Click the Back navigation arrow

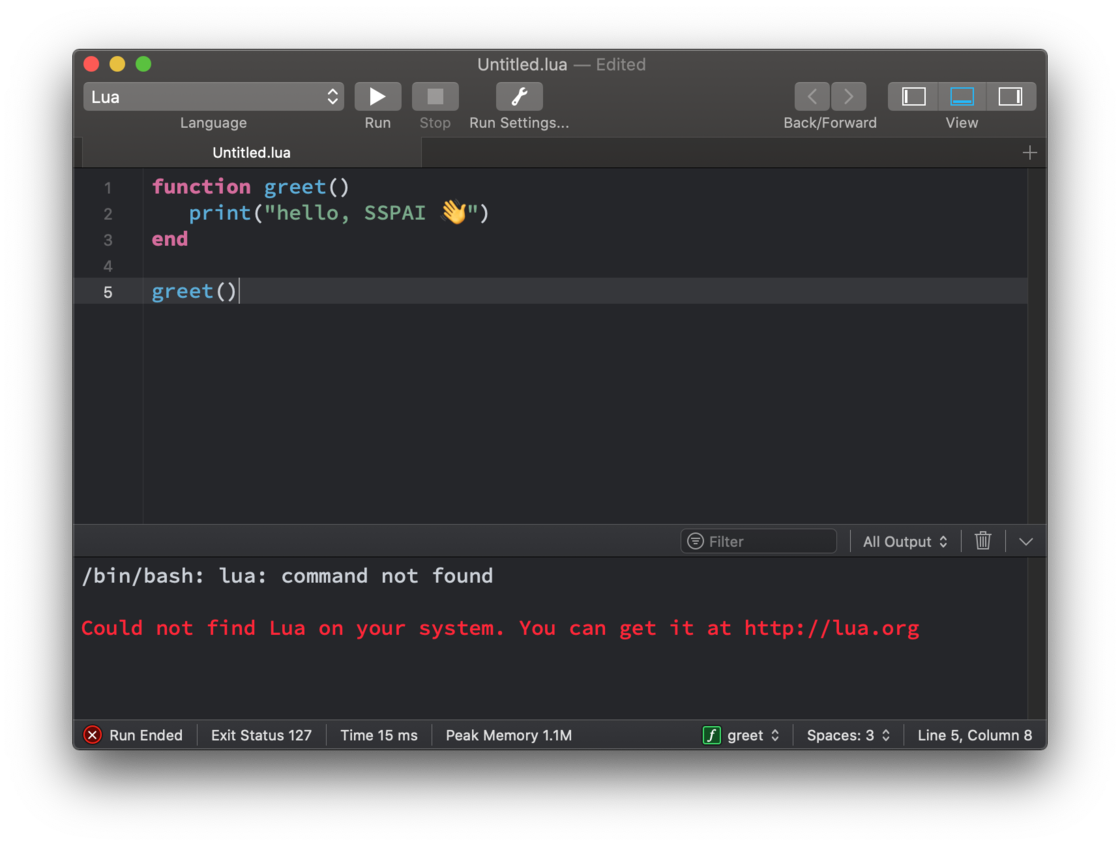click(812, 96)
